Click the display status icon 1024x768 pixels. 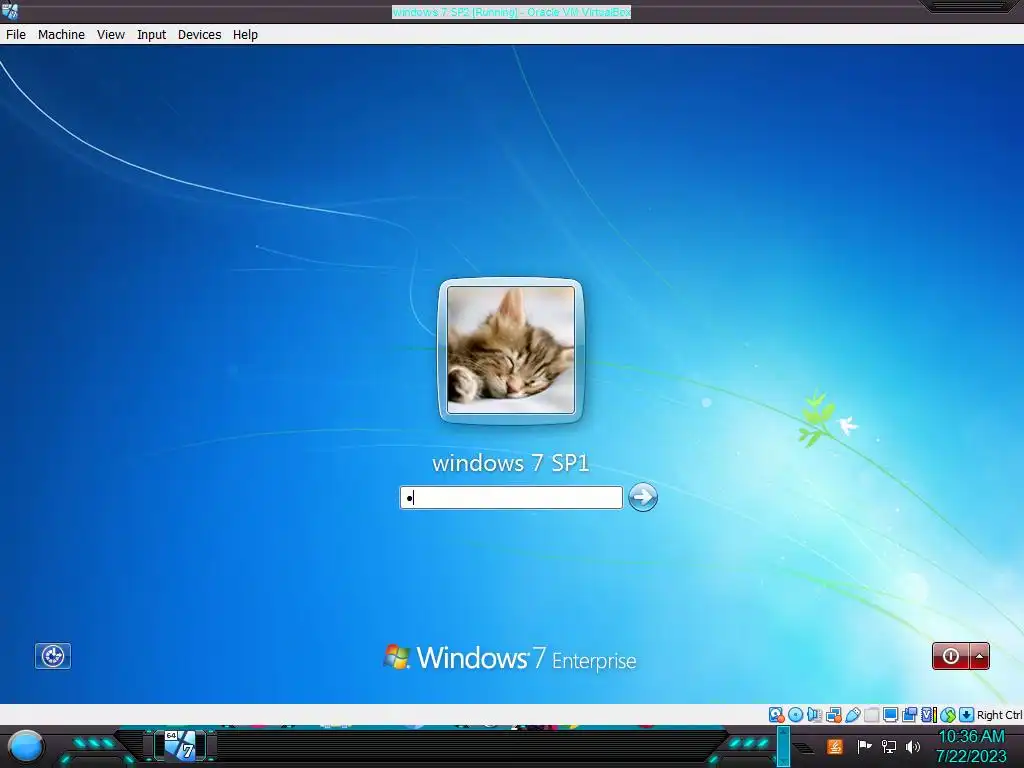coord(890,714)
